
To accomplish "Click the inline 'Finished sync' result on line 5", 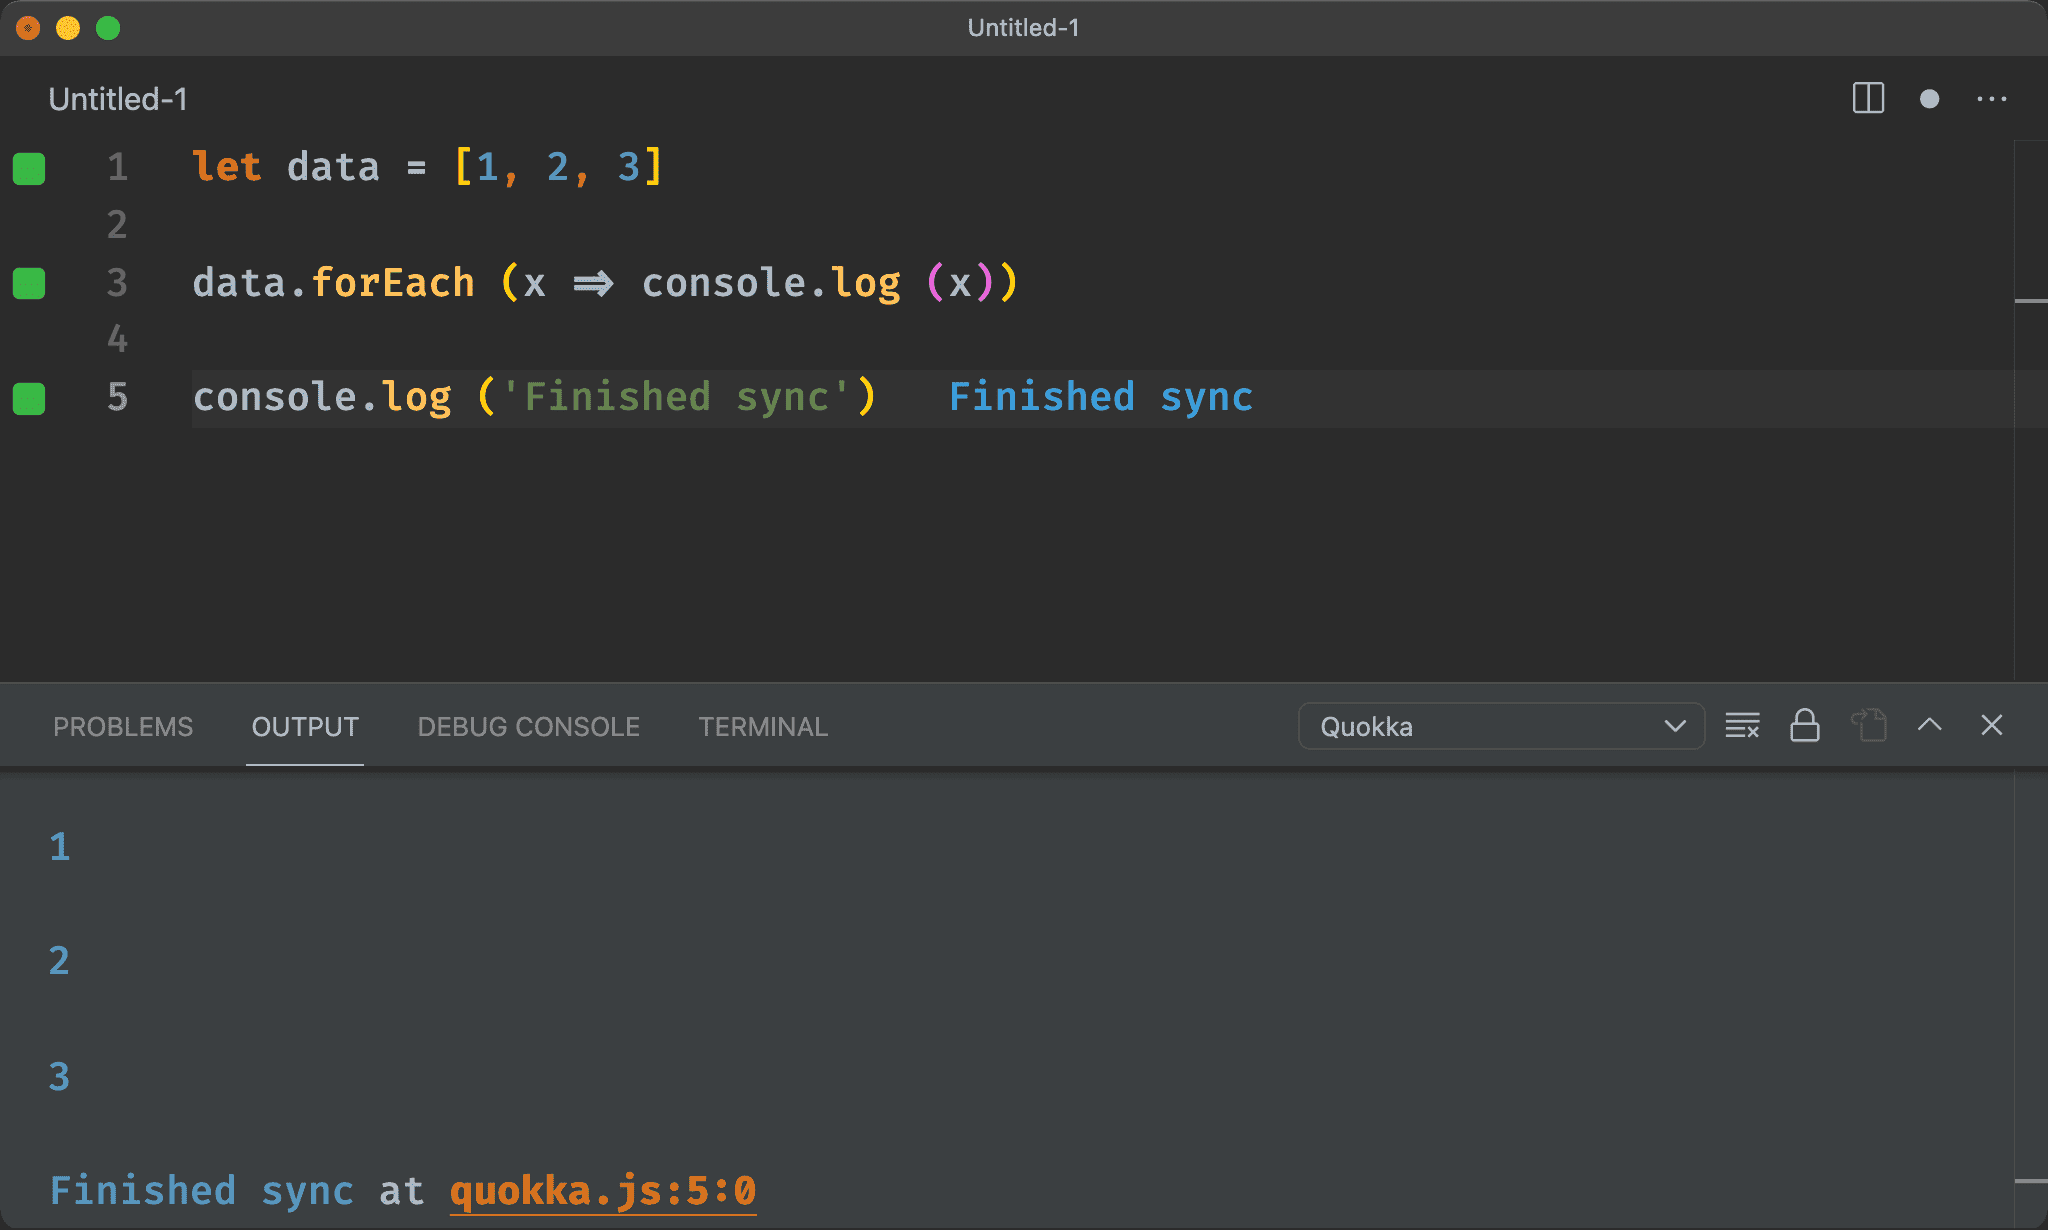I will point(1100,397).
